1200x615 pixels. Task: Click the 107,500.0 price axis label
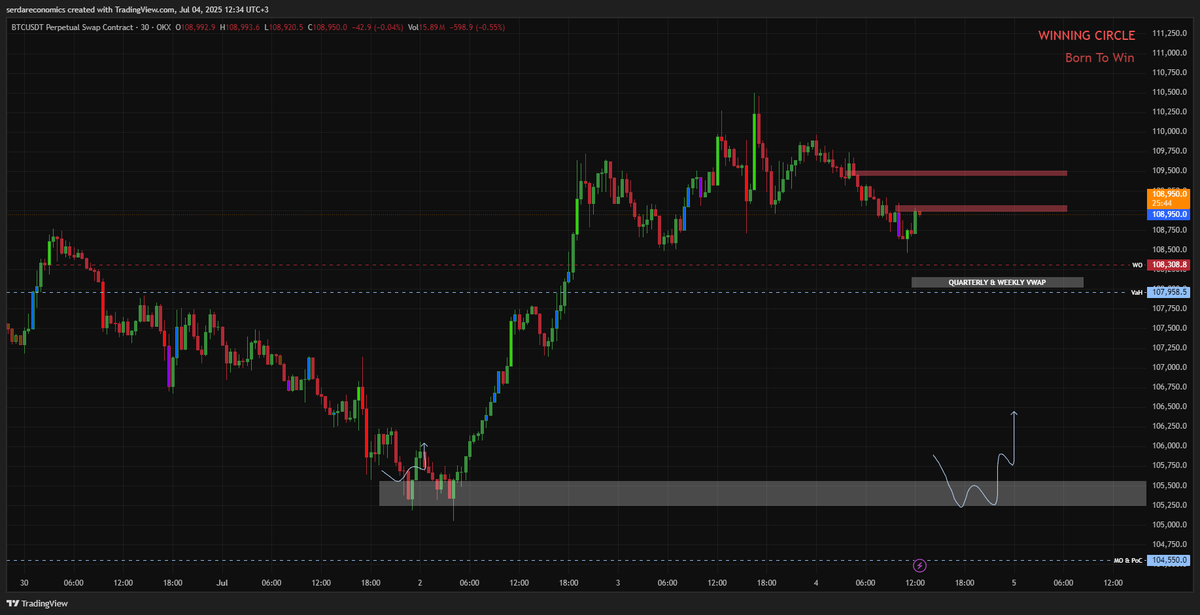[1169, 328]
